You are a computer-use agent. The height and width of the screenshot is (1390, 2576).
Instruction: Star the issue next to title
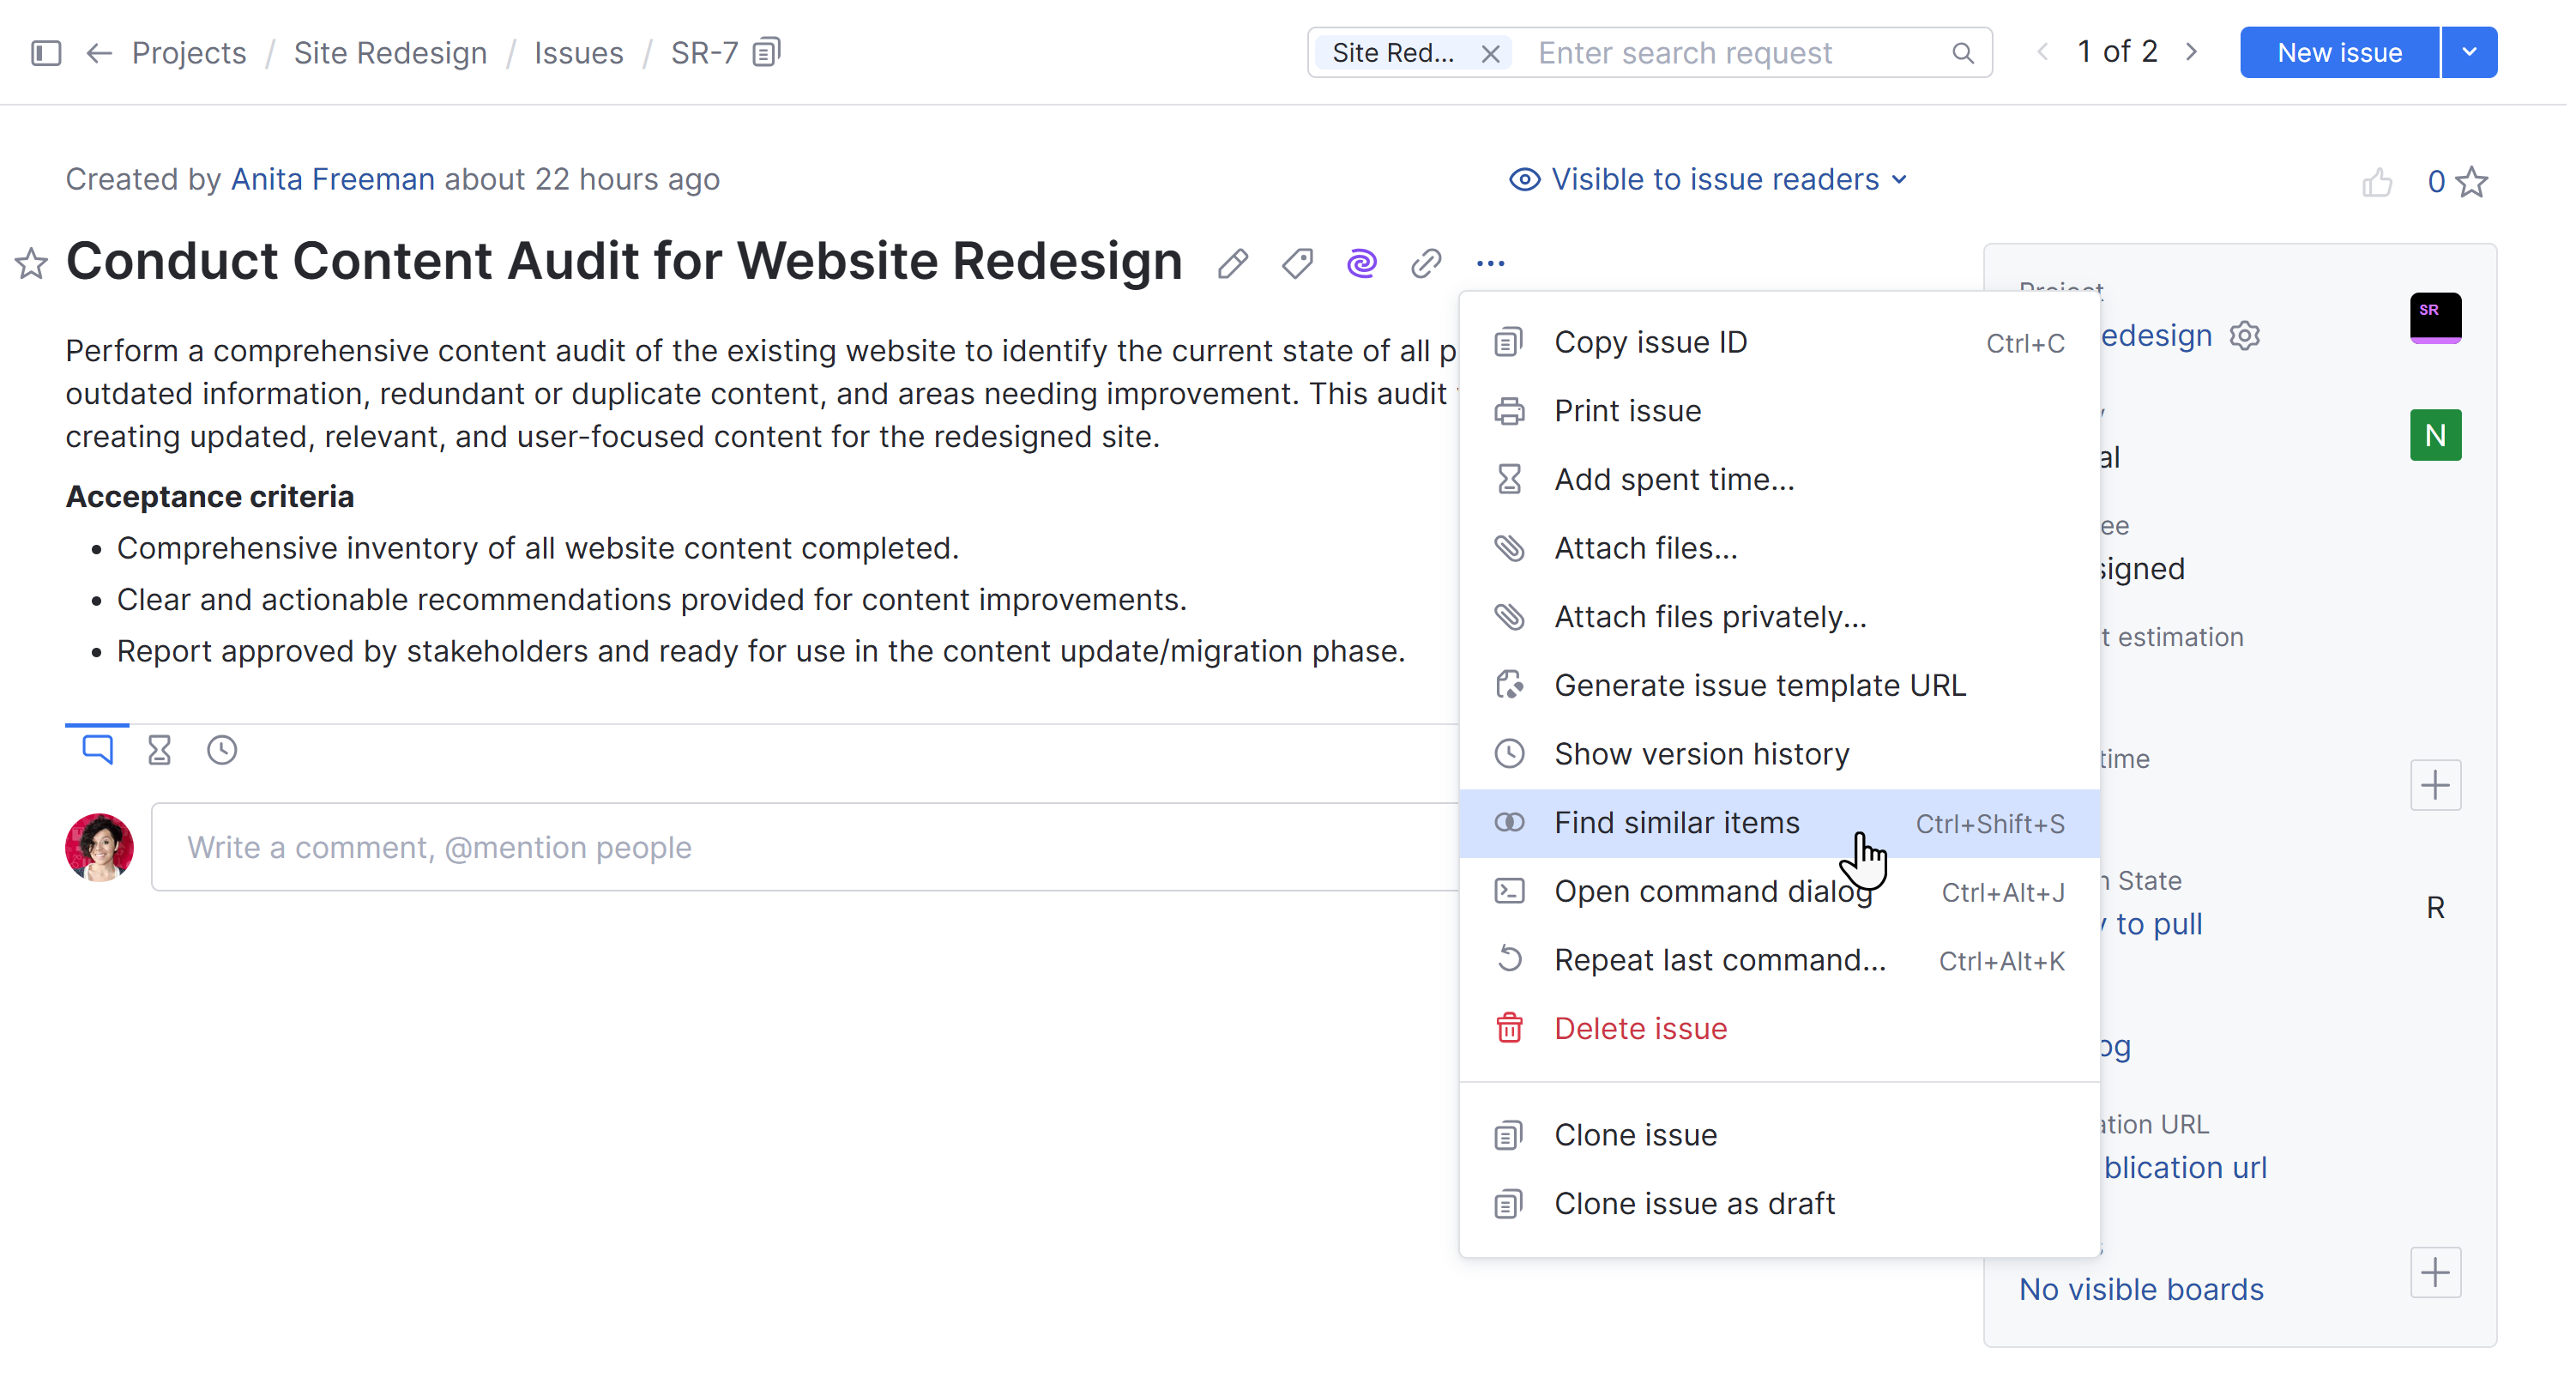[31, 264]
